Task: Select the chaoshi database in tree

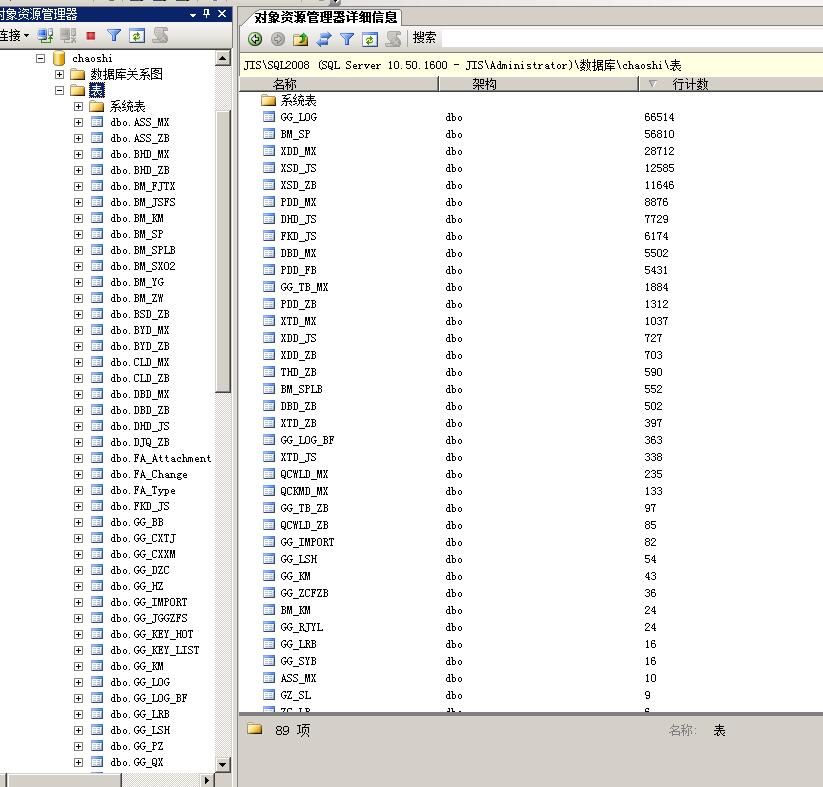Action: point(92,58)
